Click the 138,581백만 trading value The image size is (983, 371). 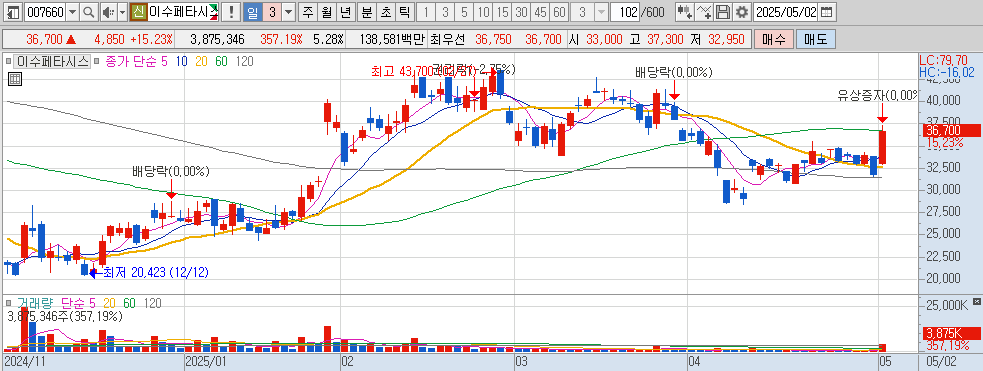[392, 39]
